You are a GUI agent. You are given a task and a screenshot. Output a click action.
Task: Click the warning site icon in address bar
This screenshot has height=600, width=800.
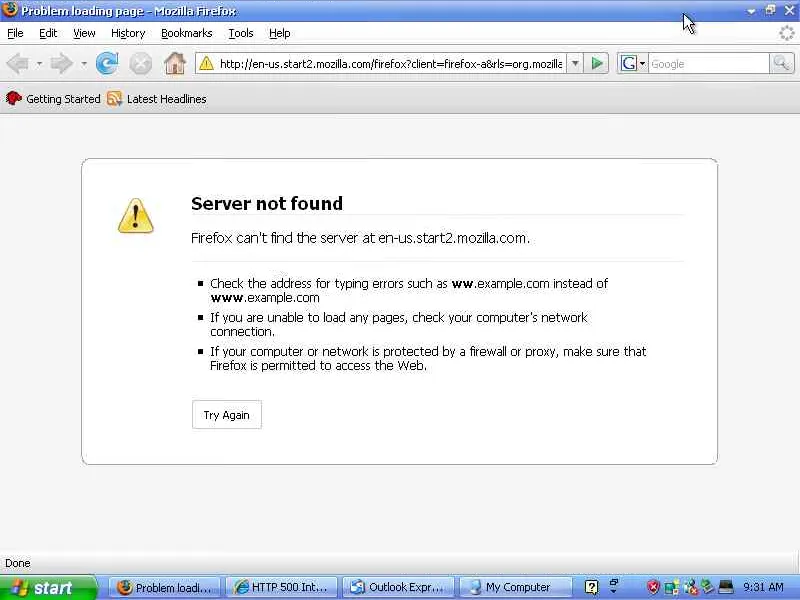click(206, 64)
